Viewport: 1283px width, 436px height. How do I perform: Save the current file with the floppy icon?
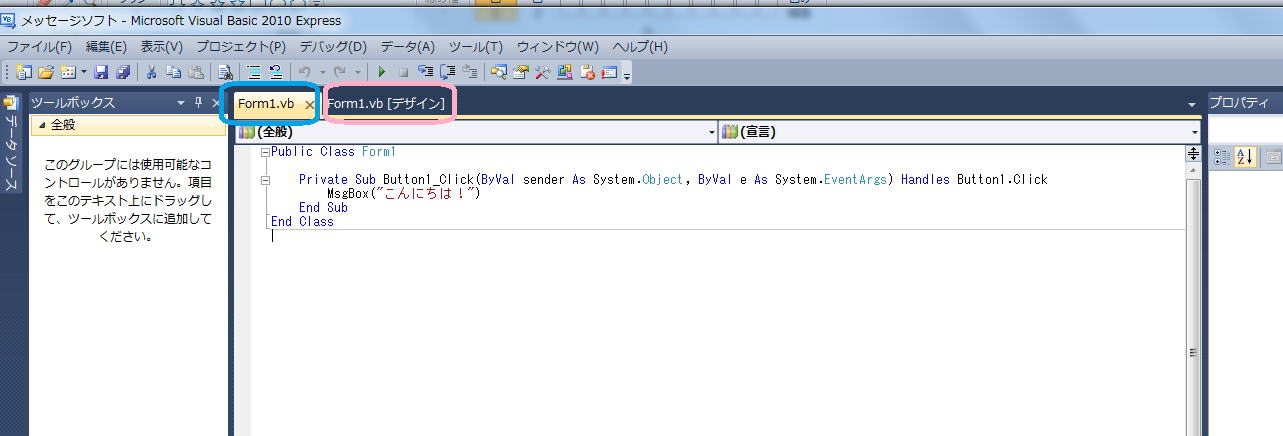102,72
